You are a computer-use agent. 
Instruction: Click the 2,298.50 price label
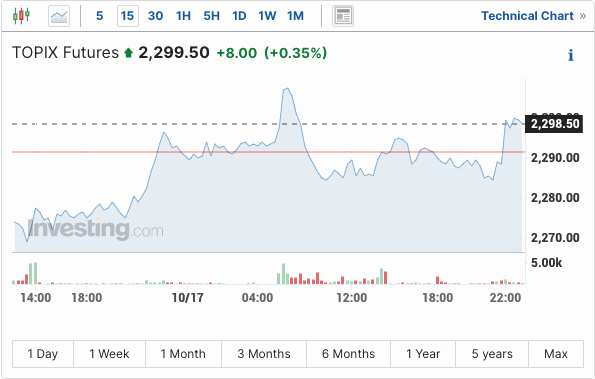(554, 124)
